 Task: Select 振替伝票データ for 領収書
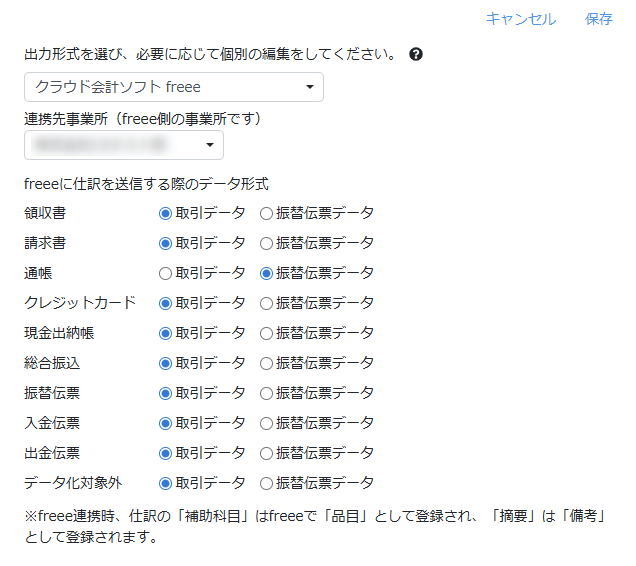tap(266, 213)
